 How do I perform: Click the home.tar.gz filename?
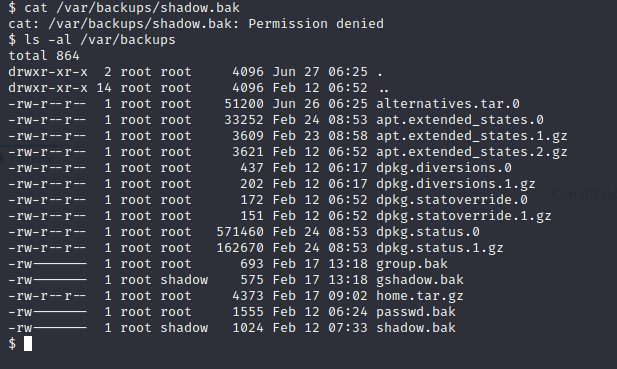point(420,296)
